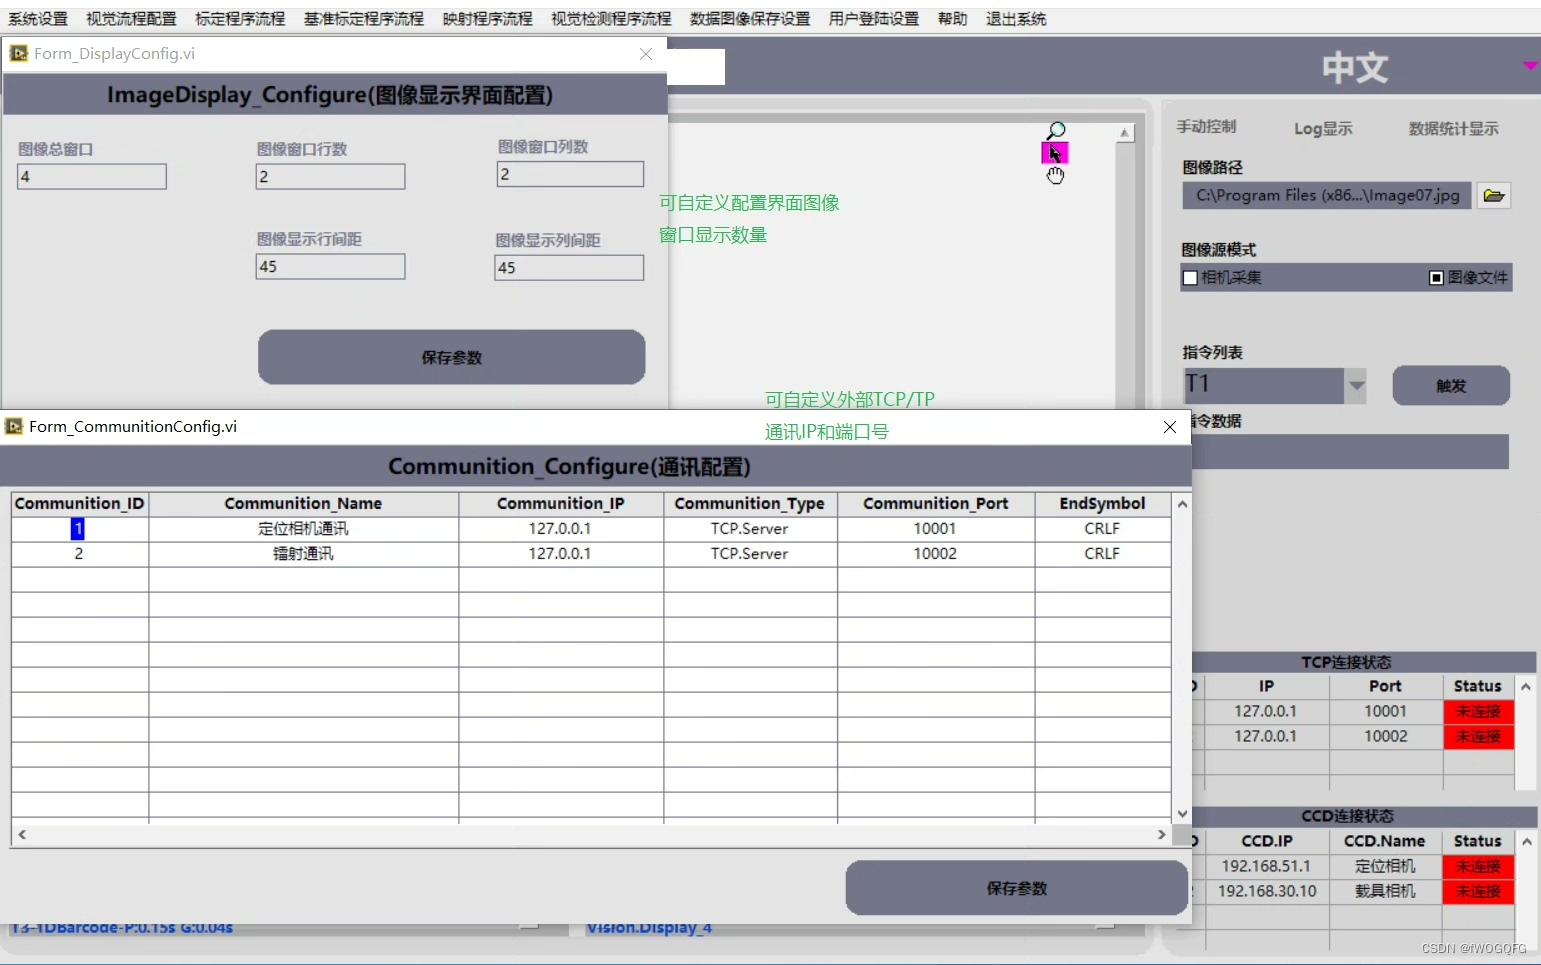The image size is (1541, 965).
Task: Edit 图像显示列间距 input field
Action: 569,267
